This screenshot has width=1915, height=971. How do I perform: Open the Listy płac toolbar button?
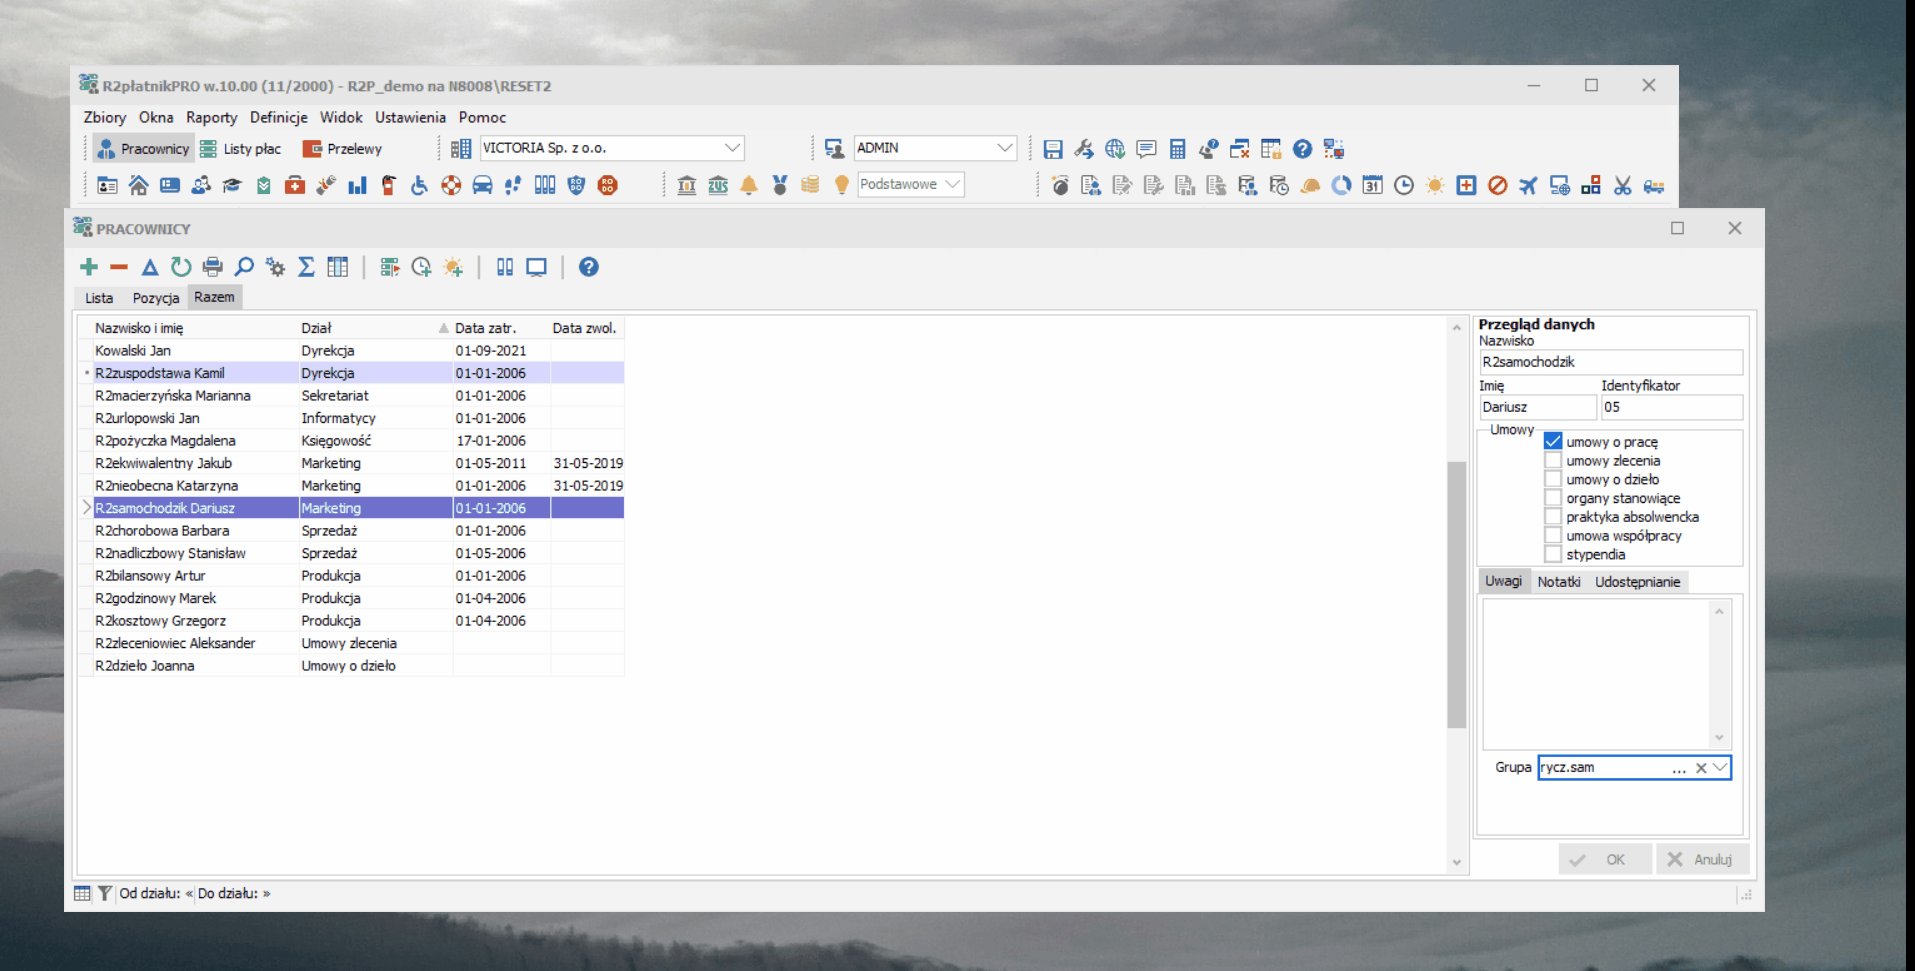pyautogui.click(x=241, y=149)
